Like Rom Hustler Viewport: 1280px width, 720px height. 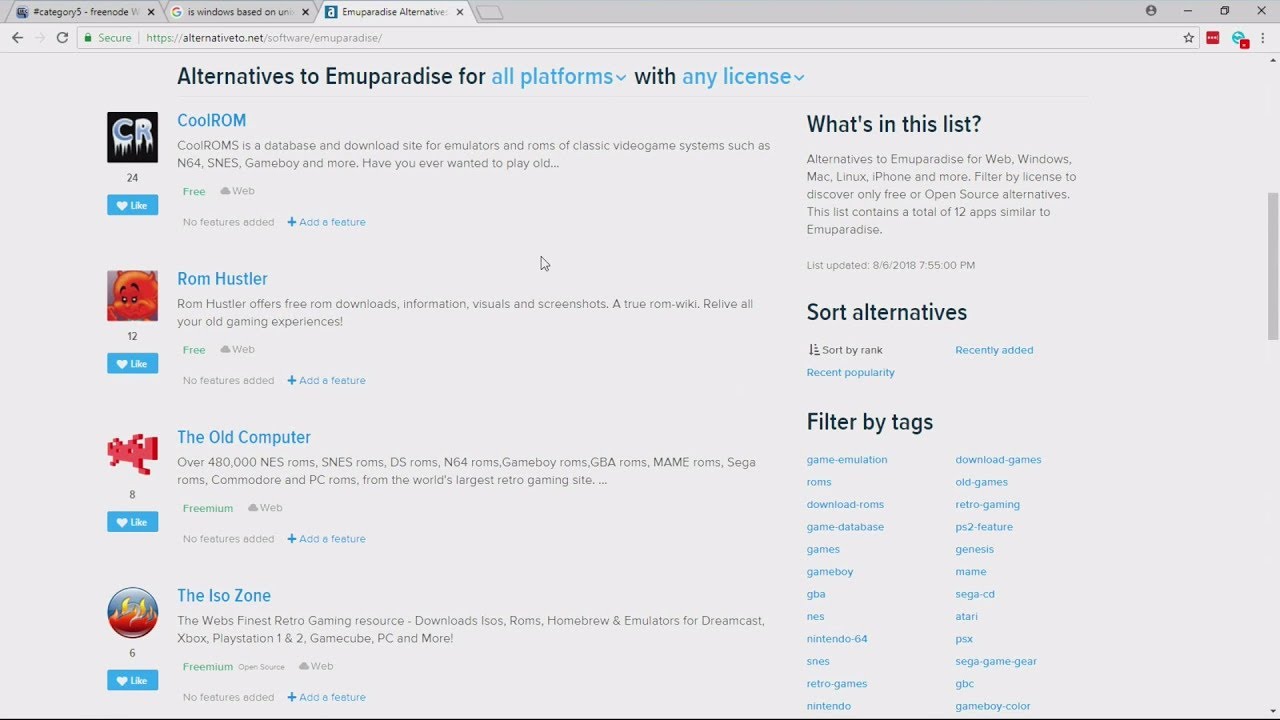coord(132,364)
